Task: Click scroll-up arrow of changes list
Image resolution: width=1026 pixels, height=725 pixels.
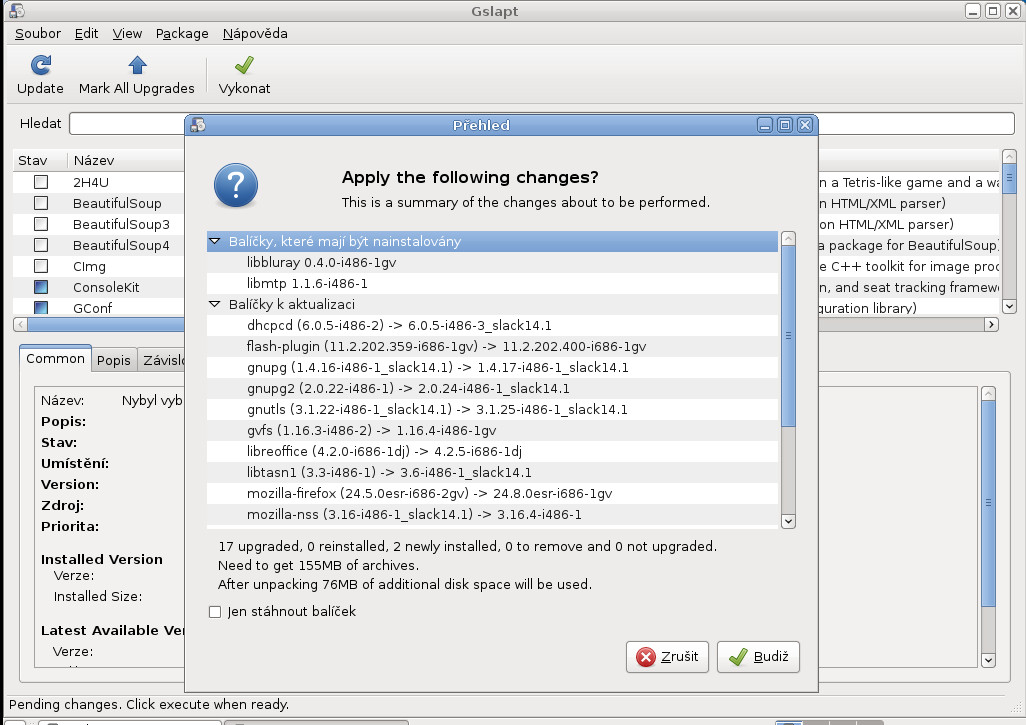Action: (788, 239)
